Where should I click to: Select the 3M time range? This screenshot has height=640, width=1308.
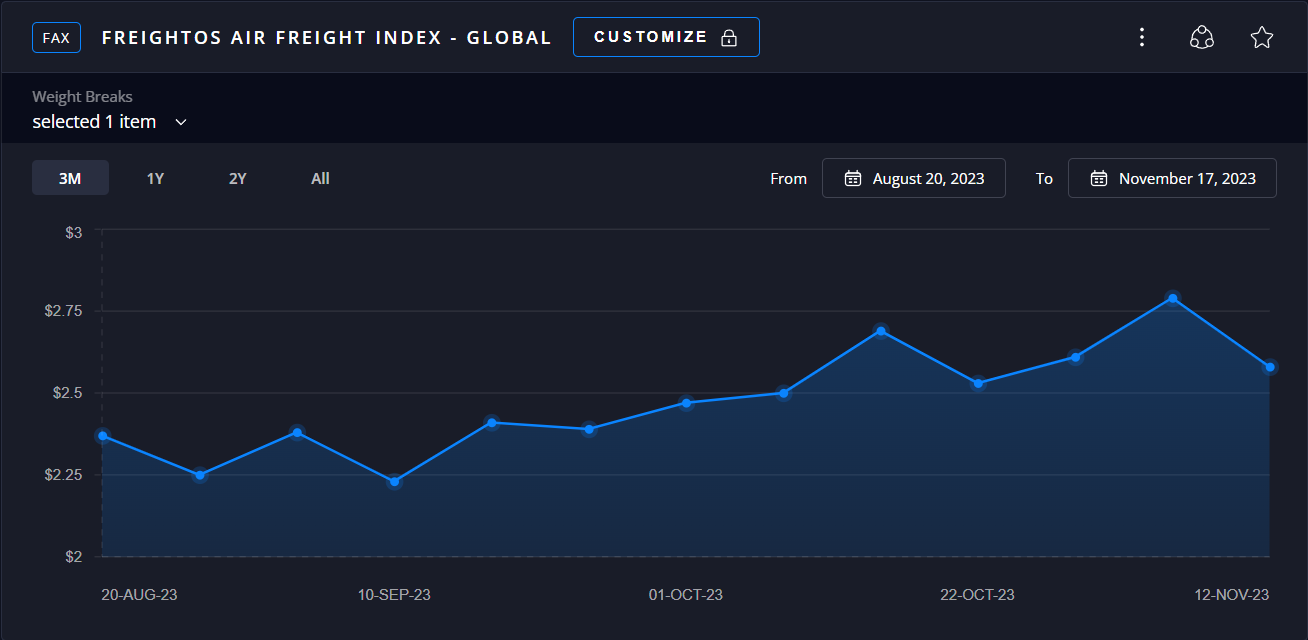point(70,178)
